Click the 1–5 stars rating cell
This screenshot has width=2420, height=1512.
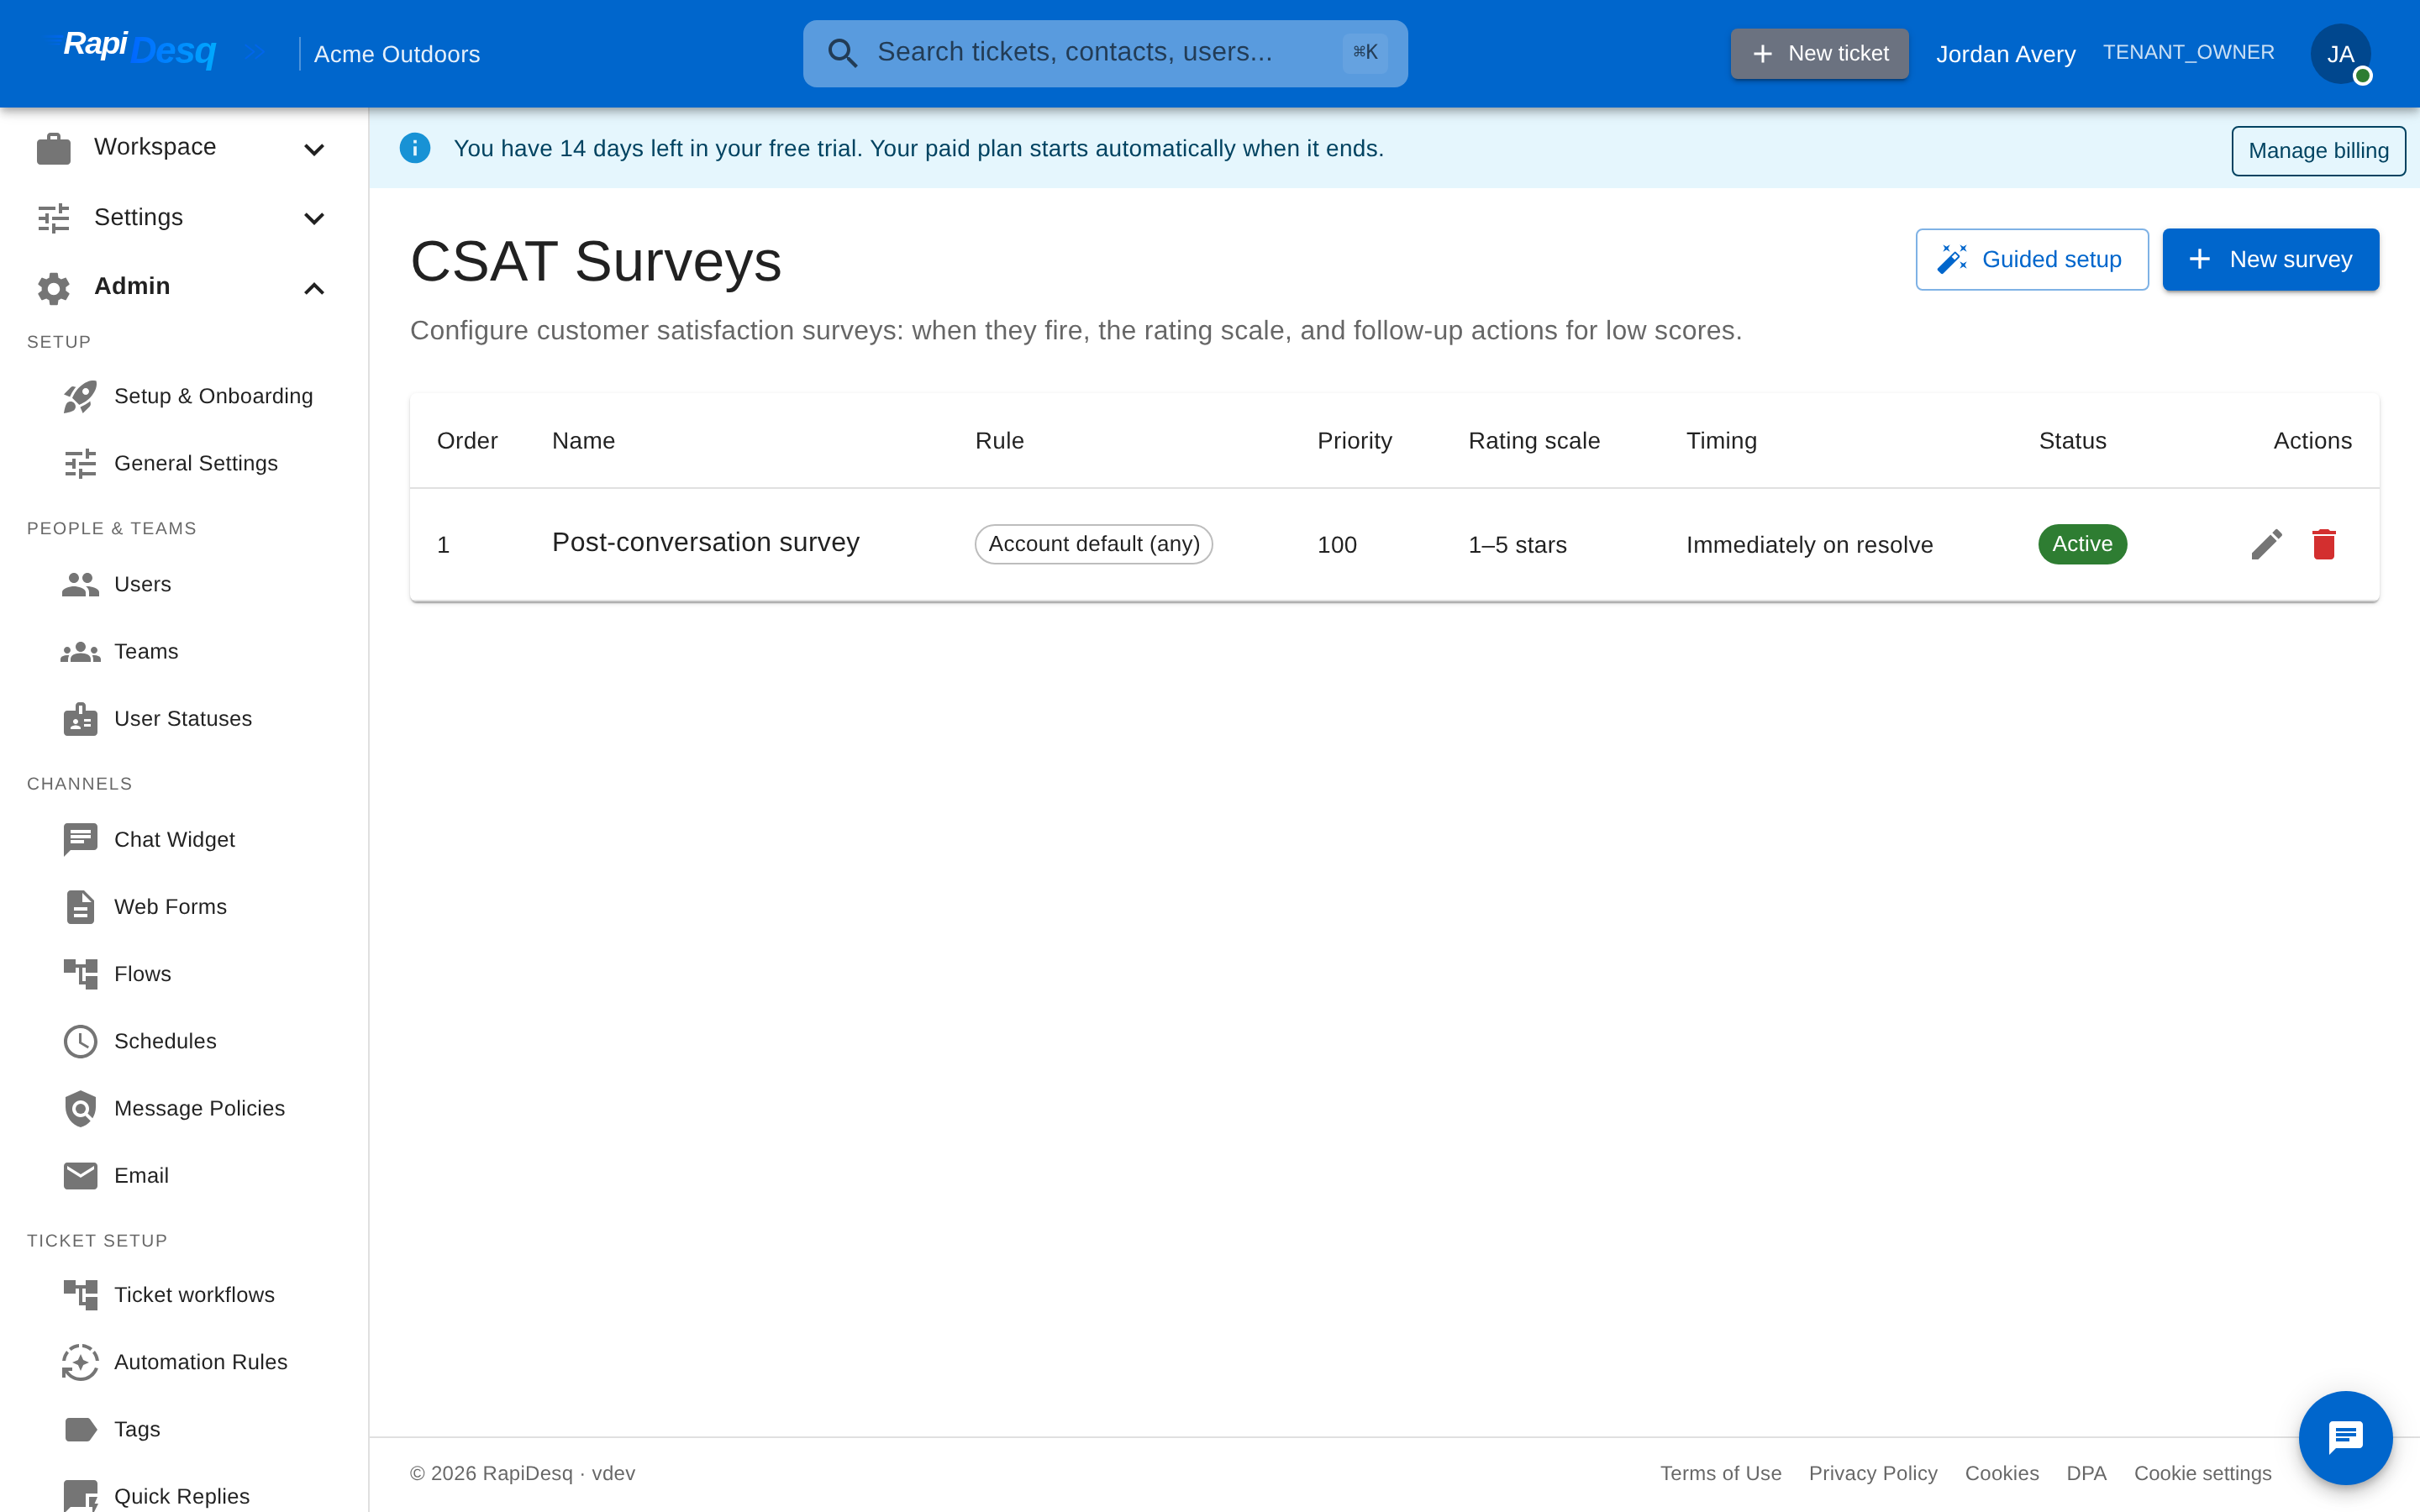tap(1517, 545)
